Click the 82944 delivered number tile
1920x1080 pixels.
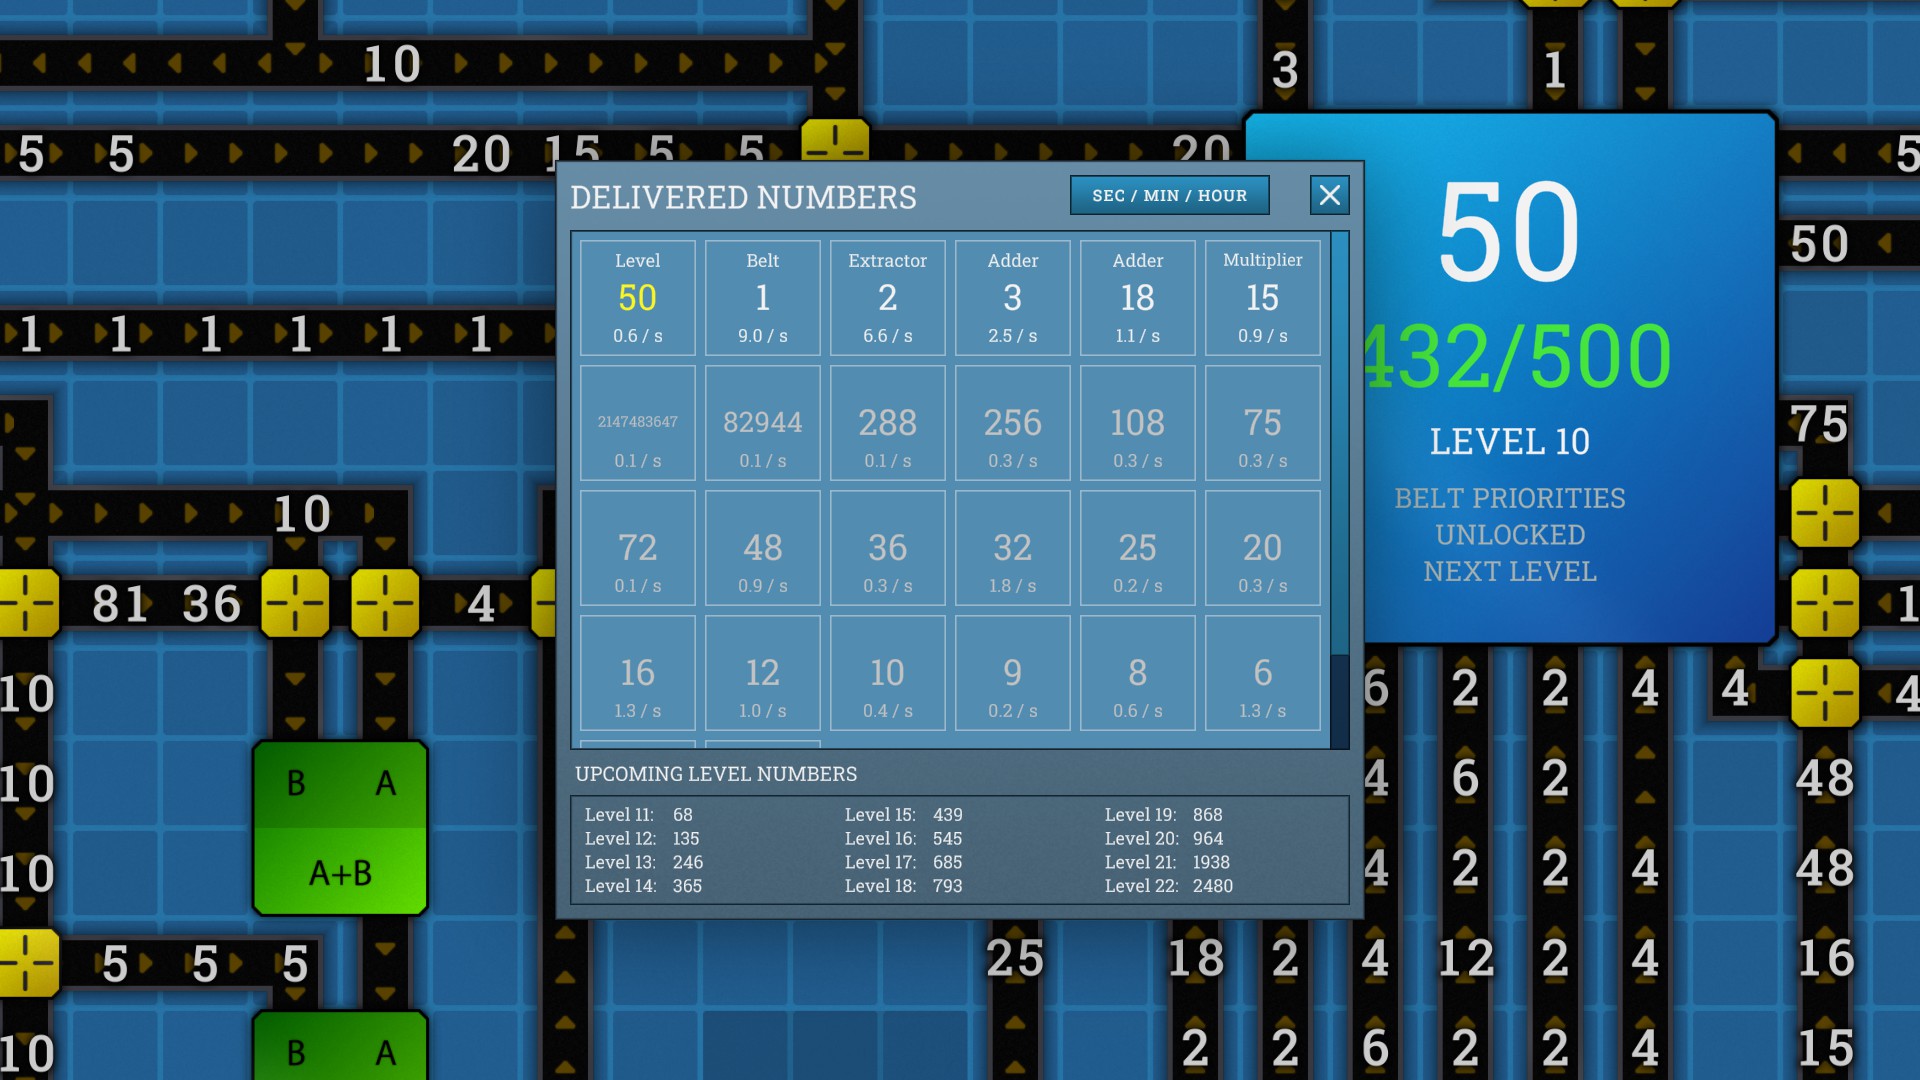[762, 423]
